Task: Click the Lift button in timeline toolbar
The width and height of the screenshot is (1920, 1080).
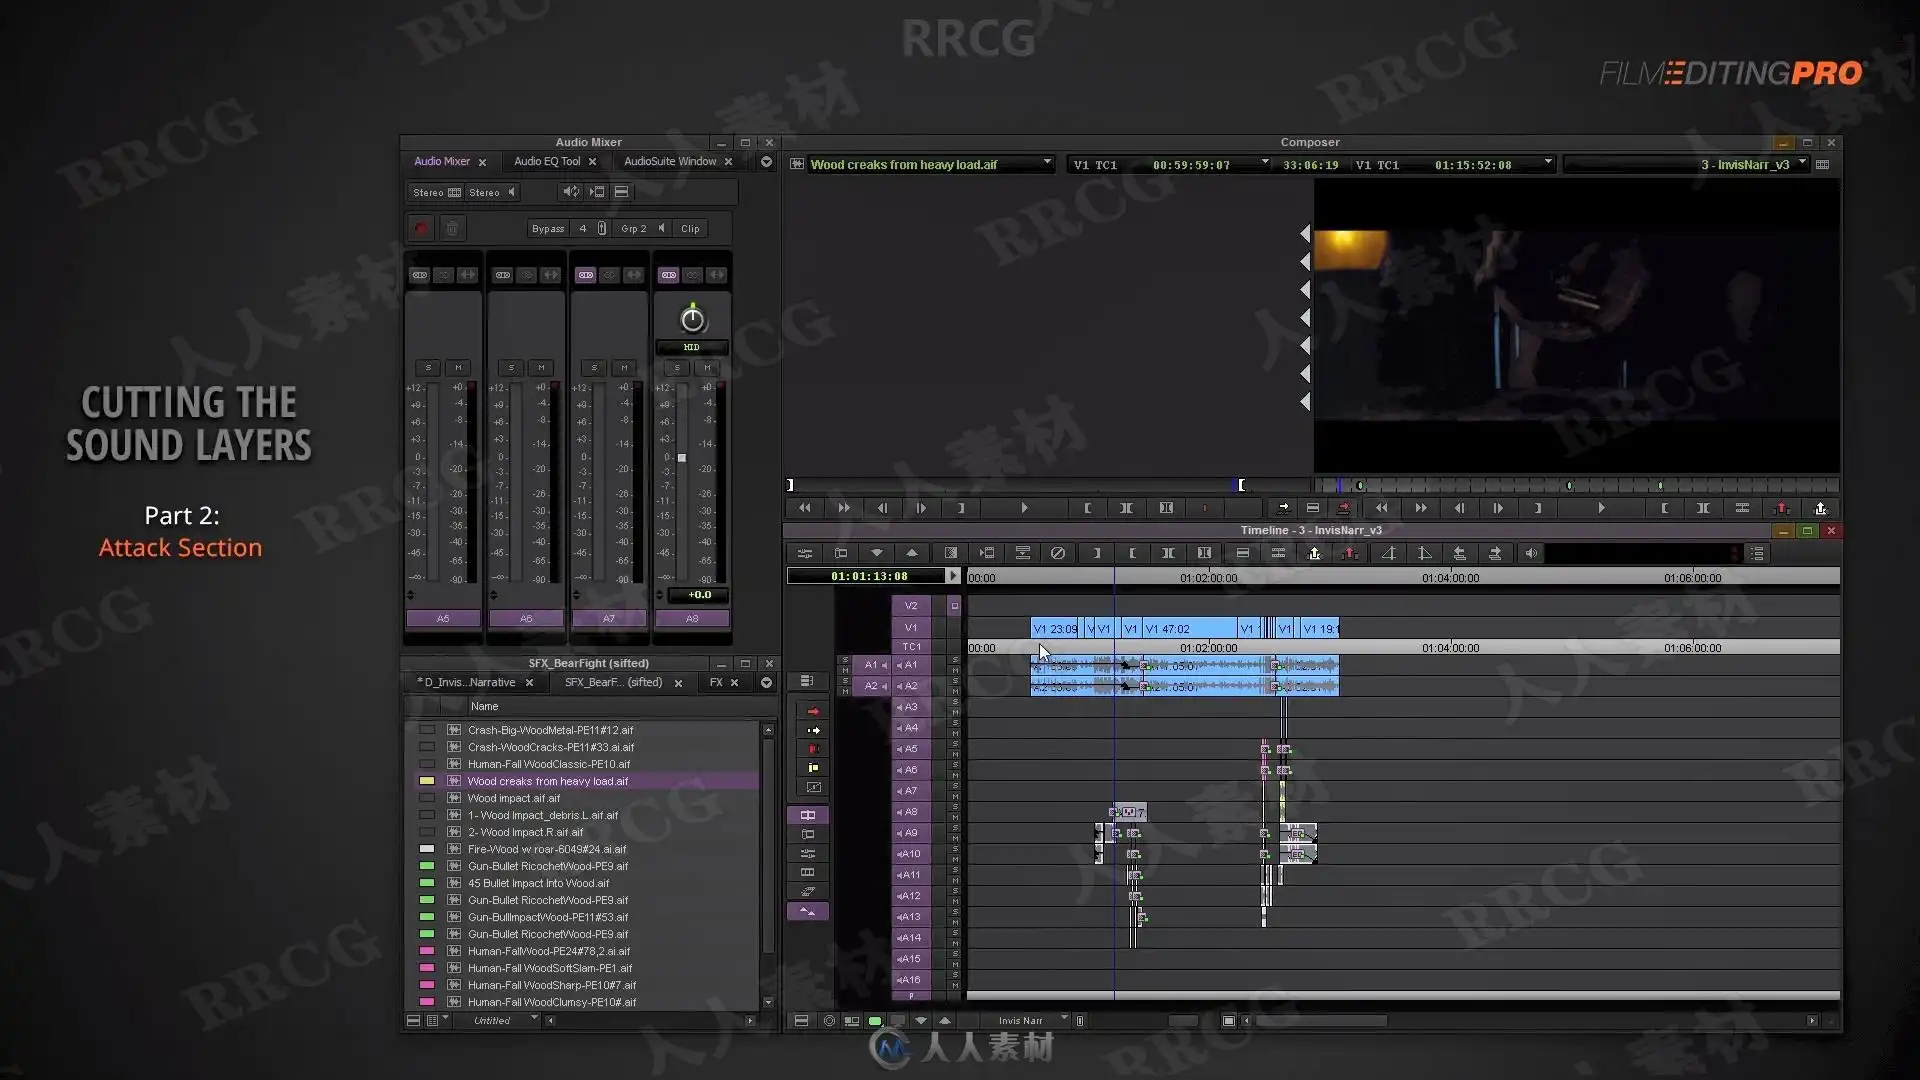Action: pyautogui.click(x=1314, y=553)
